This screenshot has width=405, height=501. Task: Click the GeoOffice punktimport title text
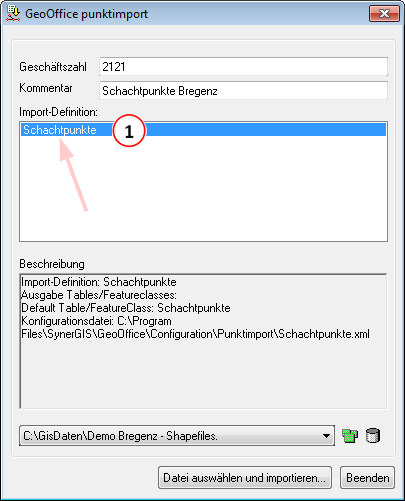point(86,14)
